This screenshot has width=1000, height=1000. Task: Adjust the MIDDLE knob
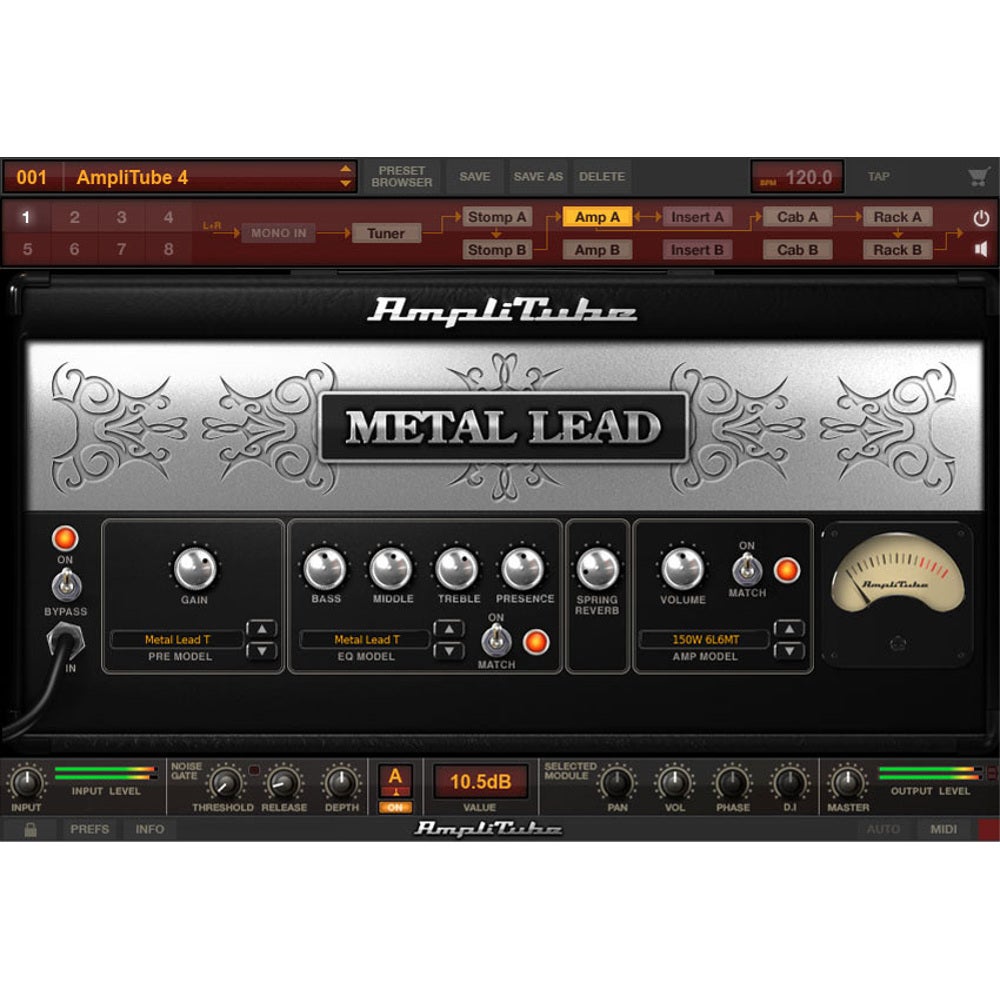point(392,568)
